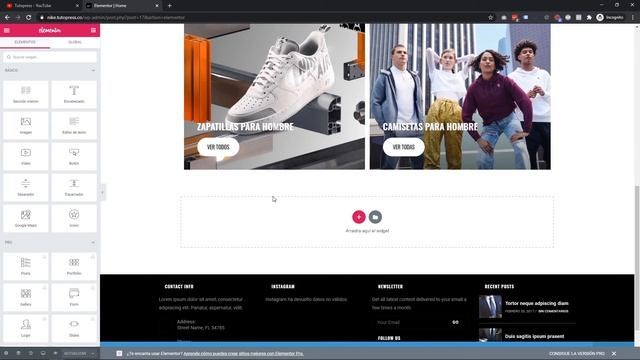
Task: Open the browser extensions puzzle icon
Action: pyautogui.click(x=589, y=18)
